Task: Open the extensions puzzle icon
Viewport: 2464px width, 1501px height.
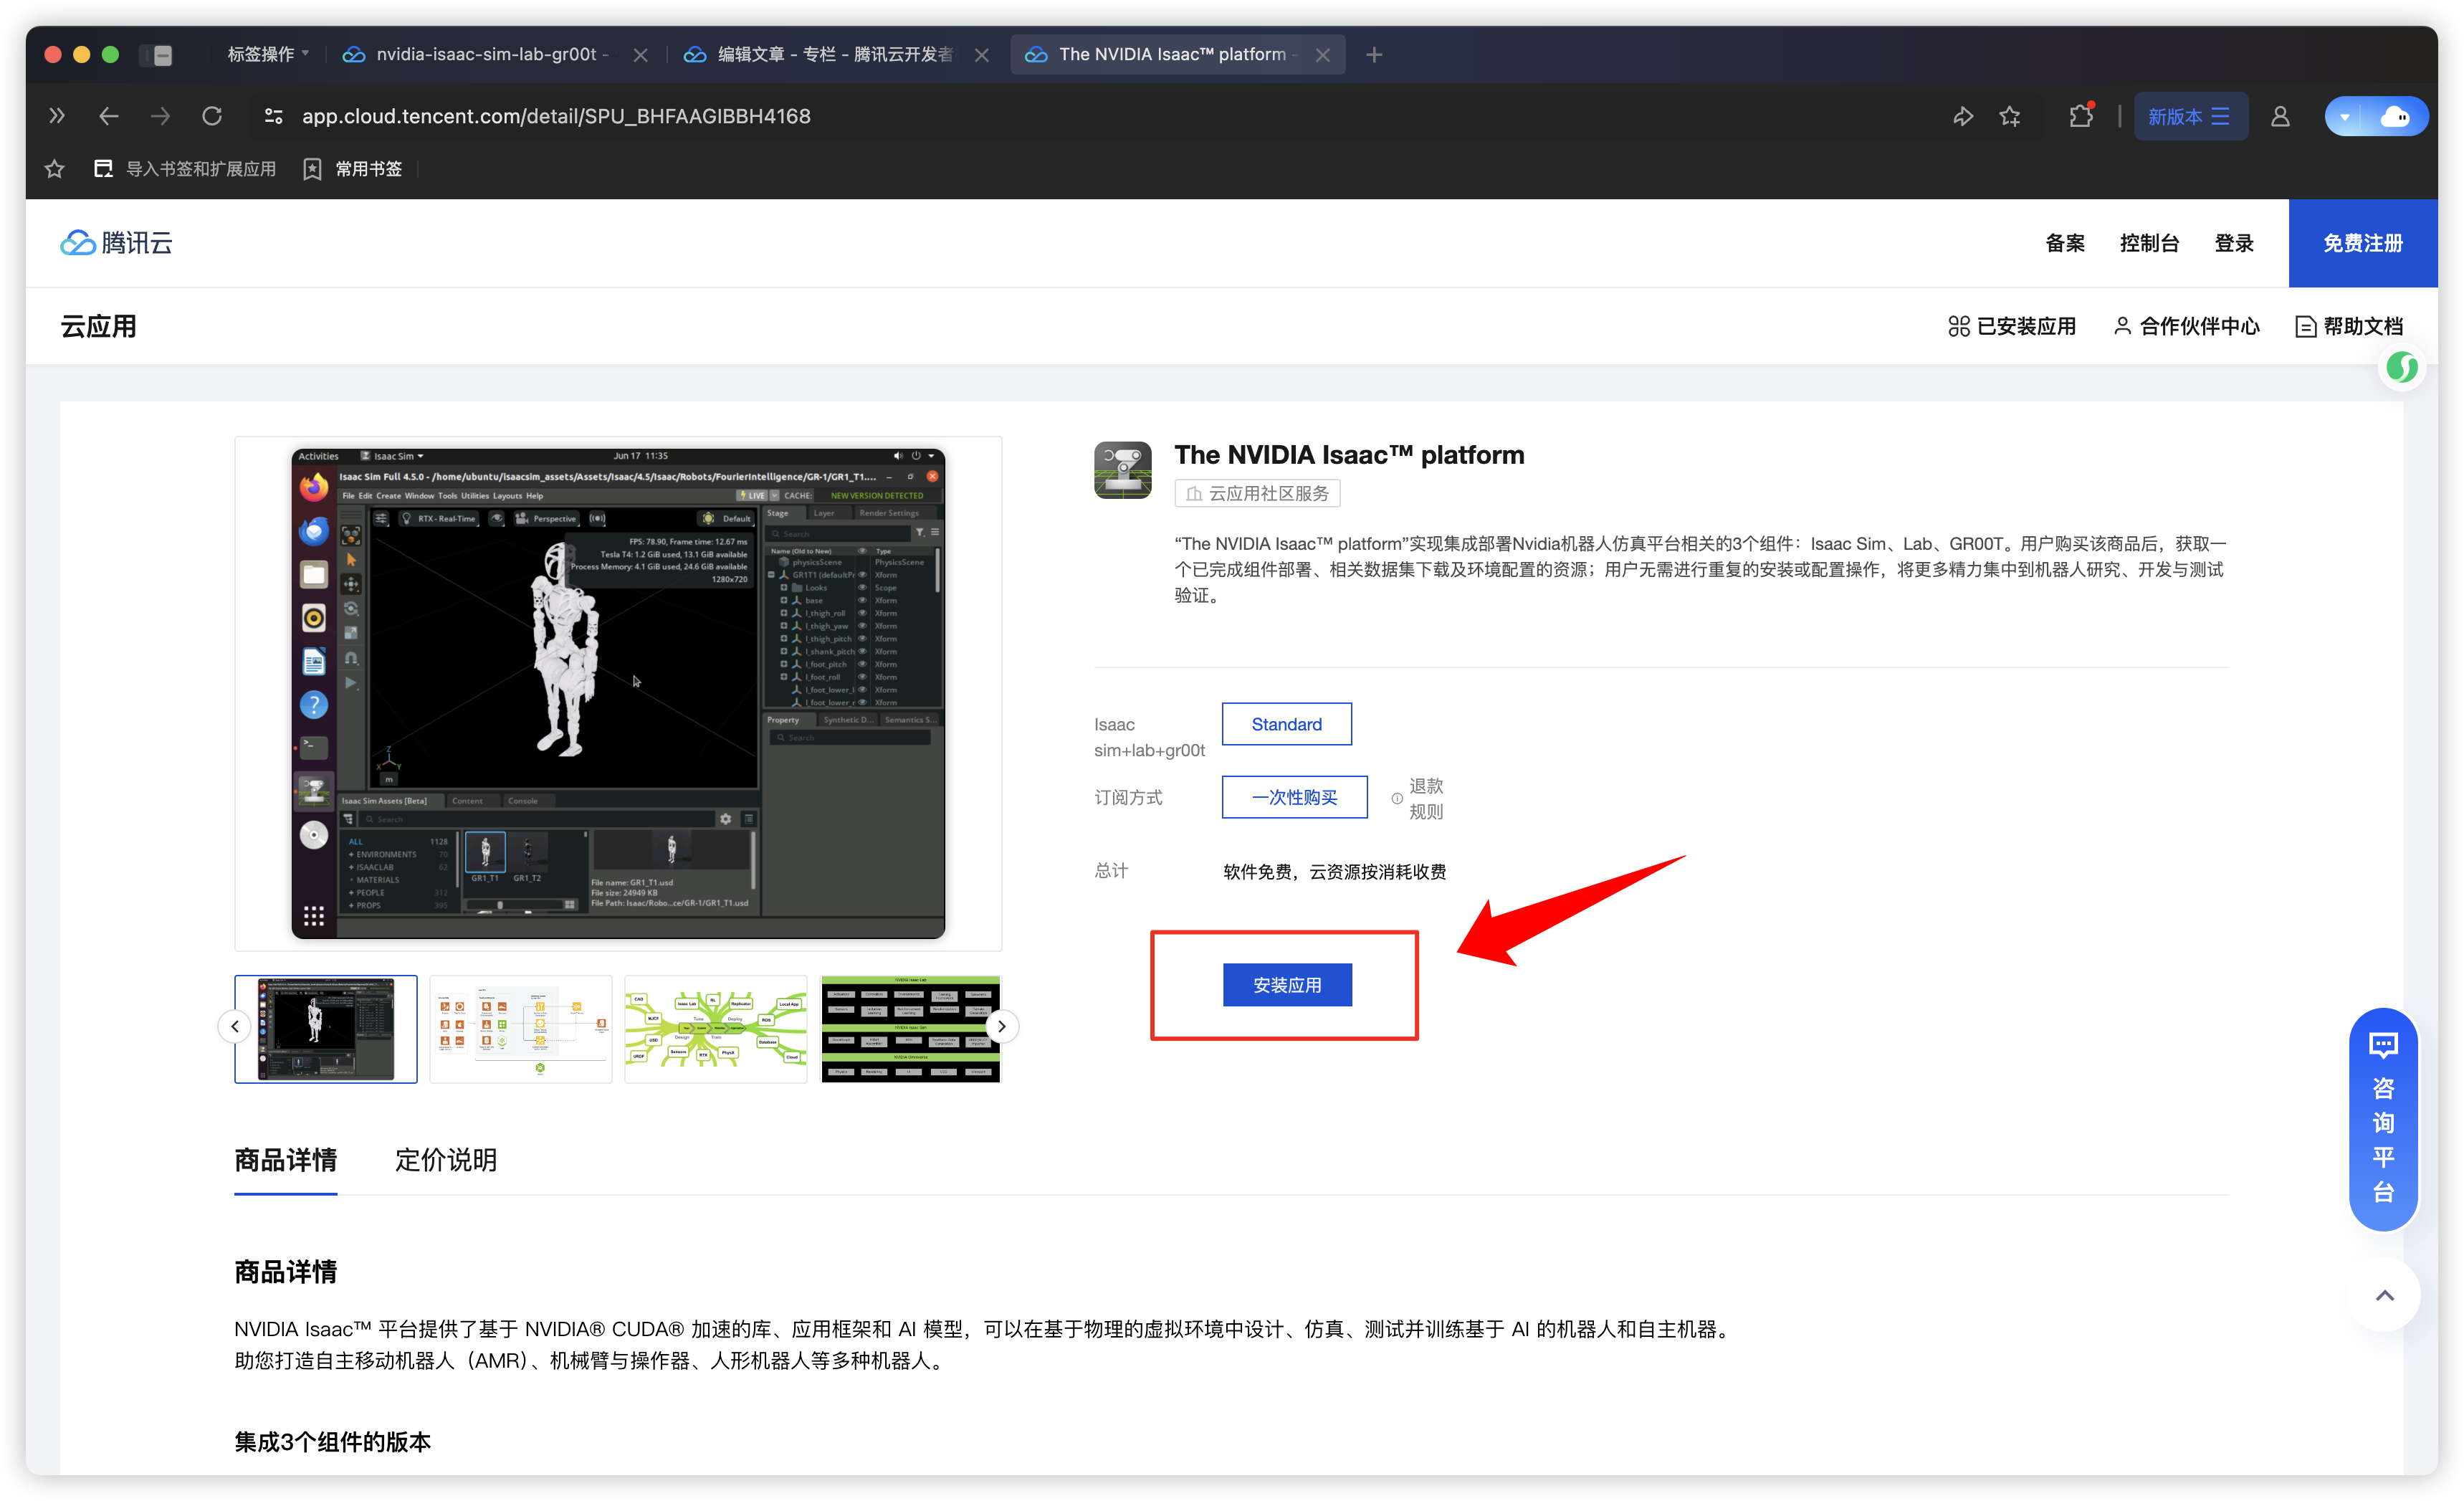Action: click(x=2081, y=116)
